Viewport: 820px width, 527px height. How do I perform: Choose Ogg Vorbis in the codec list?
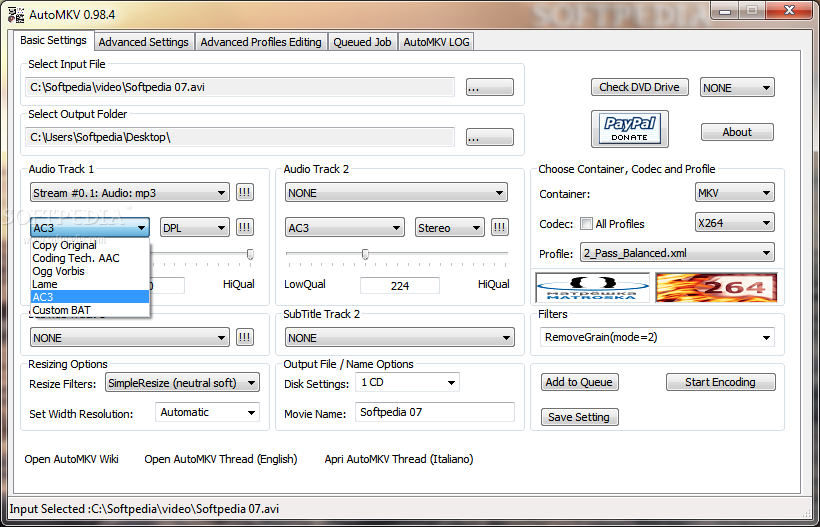[90, 271]
